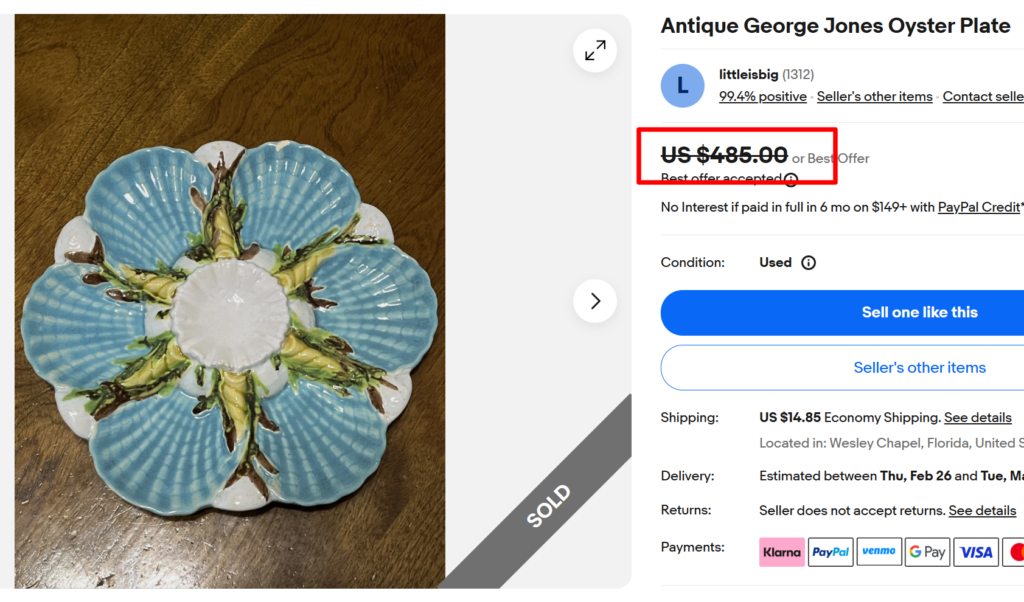View the 99.4% positive feedback link

pos(762,96)
